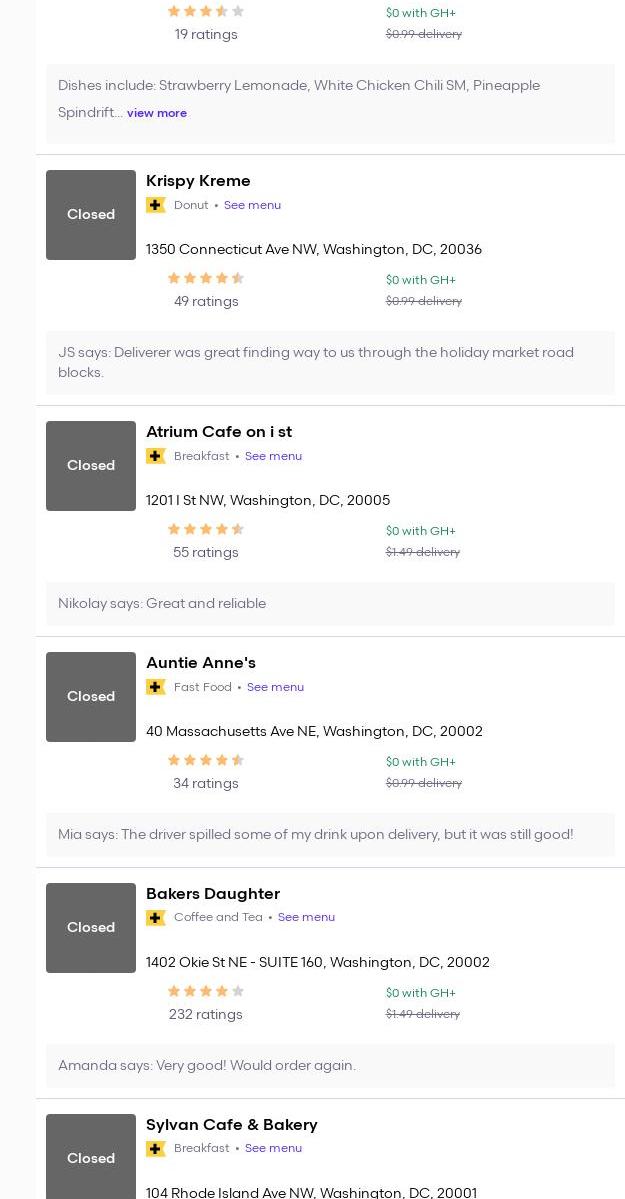Click the star rating for Krispy Kreme
Viewport: 625px width, 1199px height.
[x=205, y=279]
